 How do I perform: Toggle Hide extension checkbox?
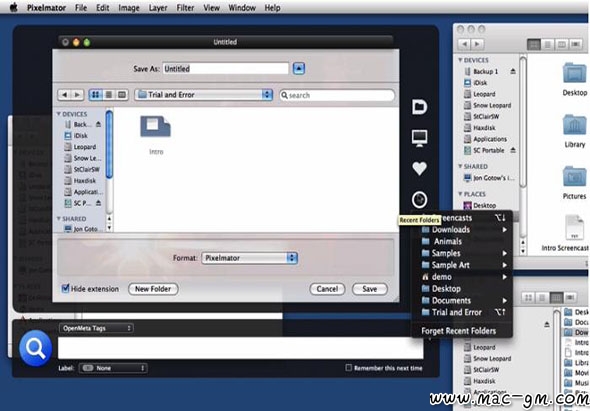[x=65, y=289]
